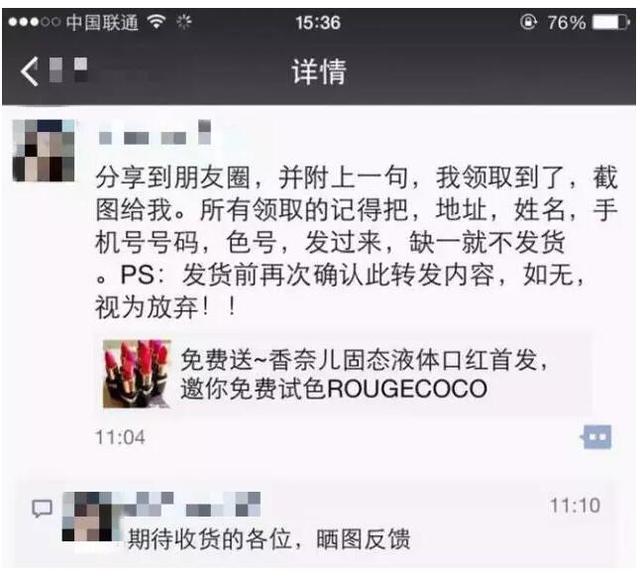Viewport: 640px width, 577px height.
Task: Tap the 15:36 status bar clock
Action: coord(318,22)
